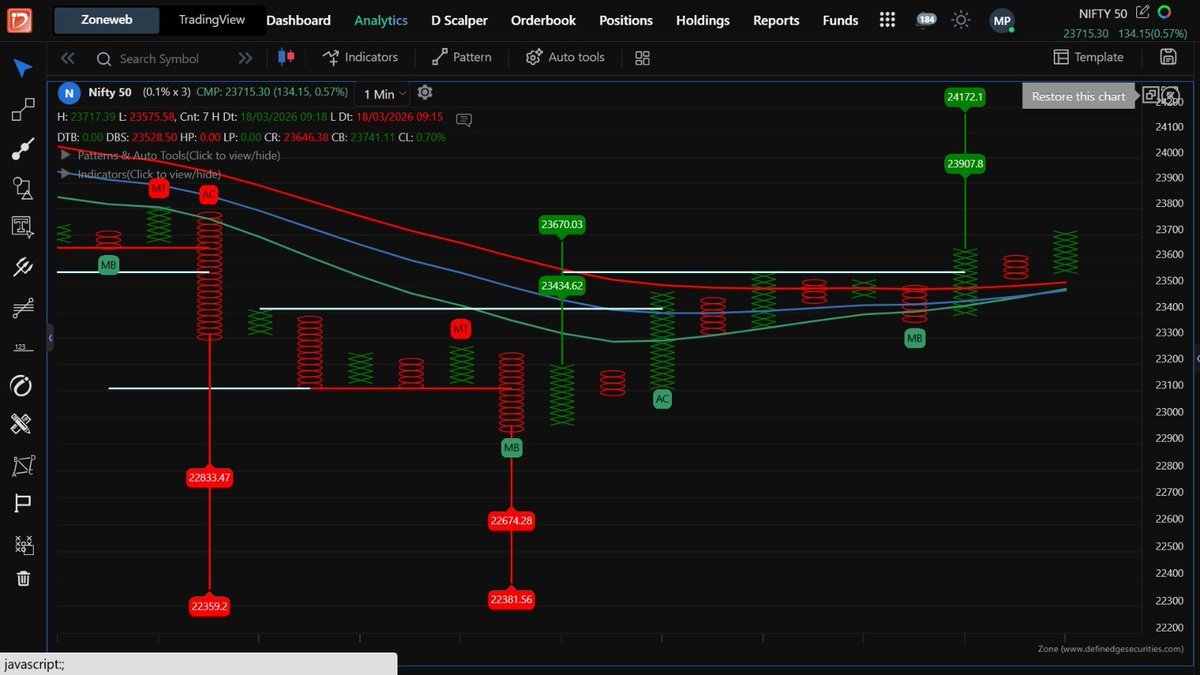Open D Scalper
Image resolution: width=1200 pixels, height=675 pixels.
click(x=459, y=20)
